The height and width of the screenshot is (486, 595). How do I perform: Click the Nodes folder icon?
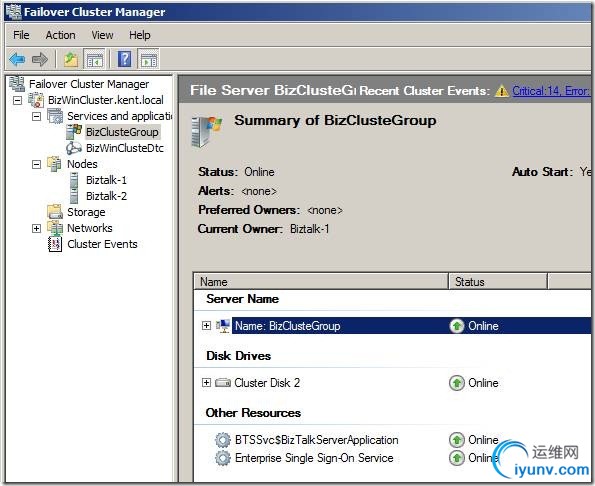point(54,164)
